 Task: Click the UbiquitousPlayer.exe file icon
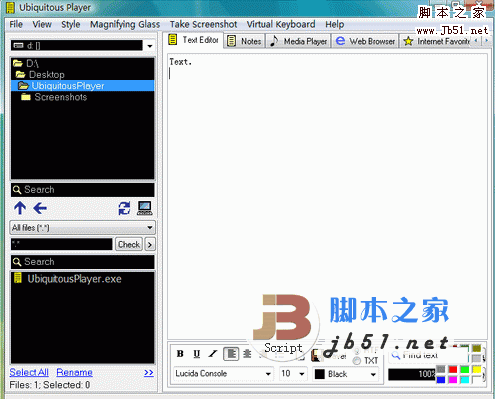tap(18, 278)
